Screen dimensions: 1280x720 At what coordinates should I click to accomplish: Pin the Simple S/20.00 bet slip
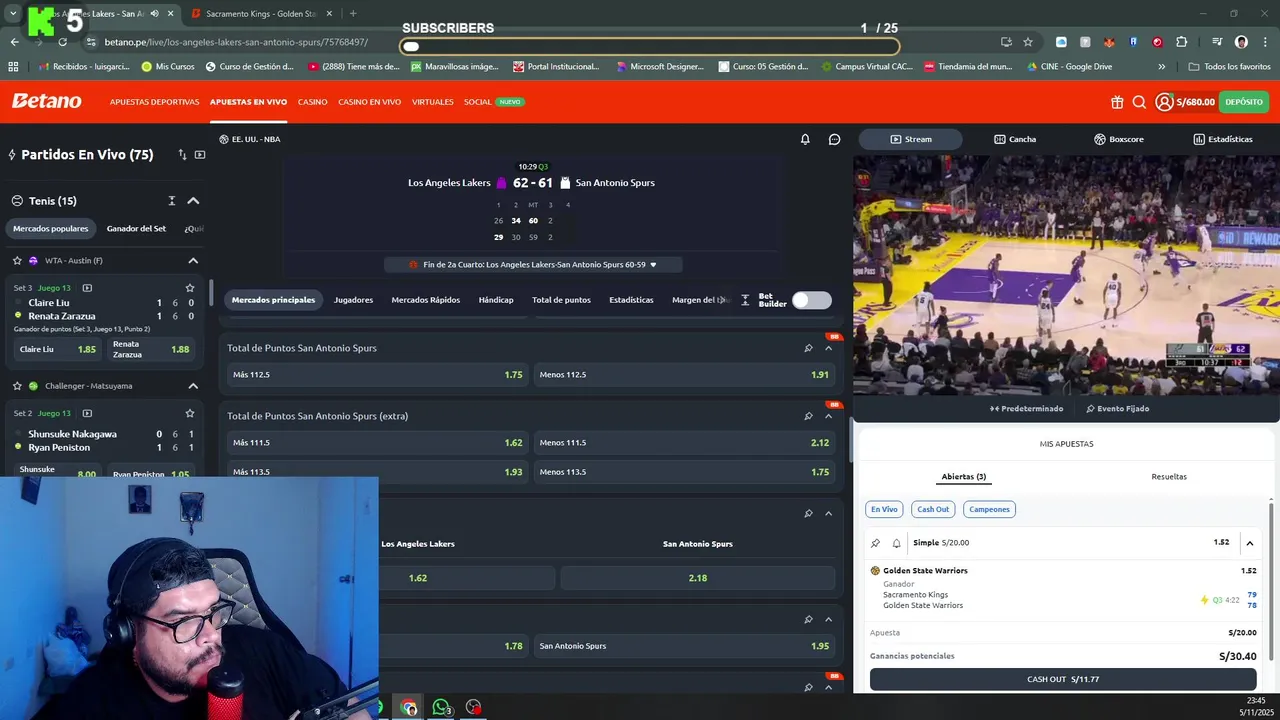[x=876, y=543]
